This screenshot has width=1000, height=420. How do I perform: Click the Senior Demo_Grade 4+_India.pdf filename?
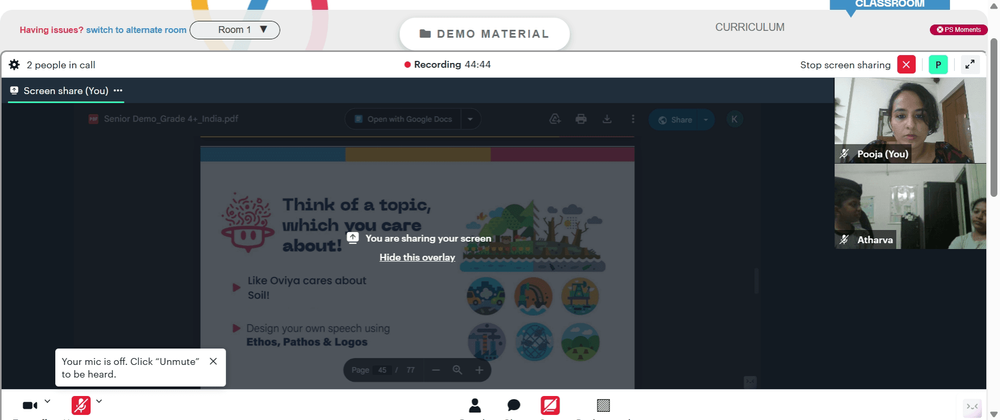pos(171,119)
